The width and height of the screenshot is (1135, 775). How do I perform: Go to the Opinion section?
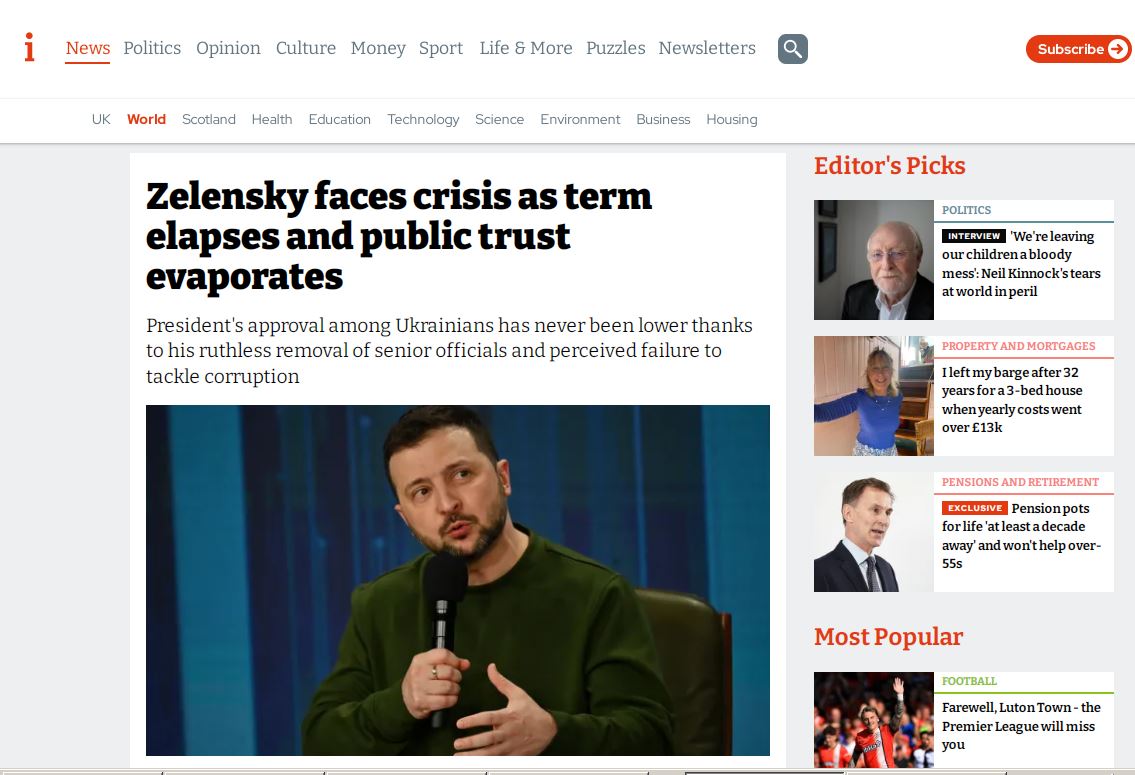(x=228, y=48)
